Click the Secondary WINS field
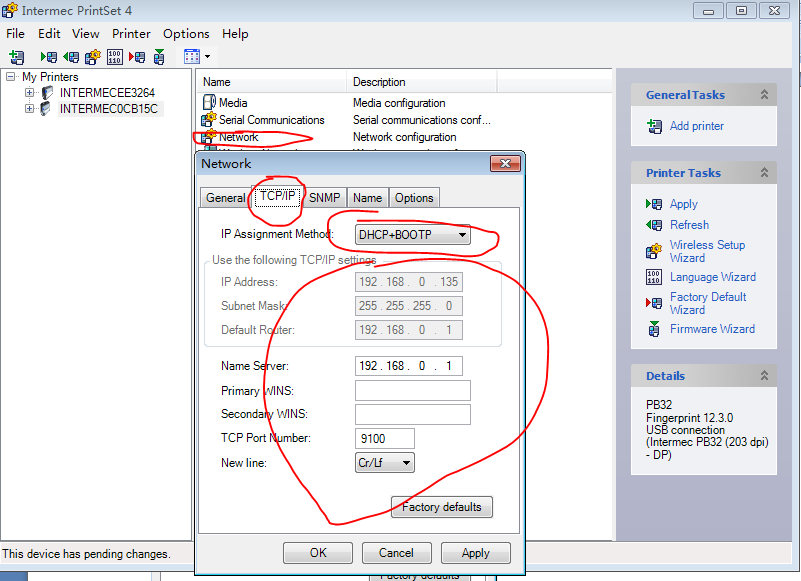 tap(413, 414)
